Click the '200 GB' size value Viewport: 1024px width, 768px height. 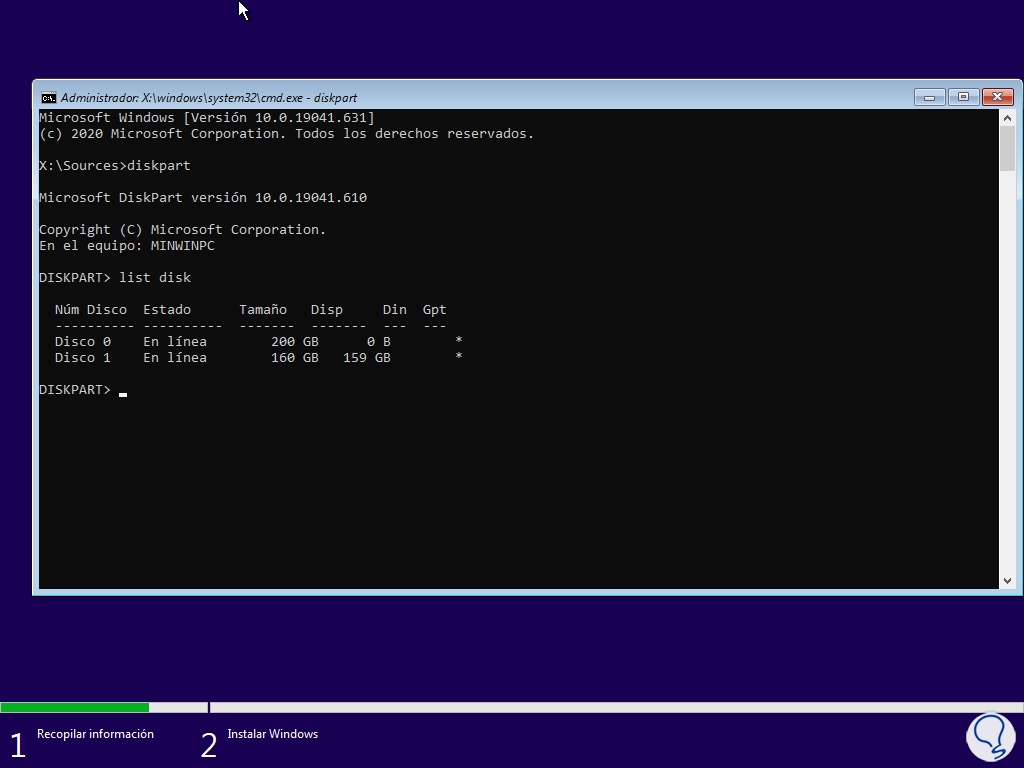click(x=295, y=342)
